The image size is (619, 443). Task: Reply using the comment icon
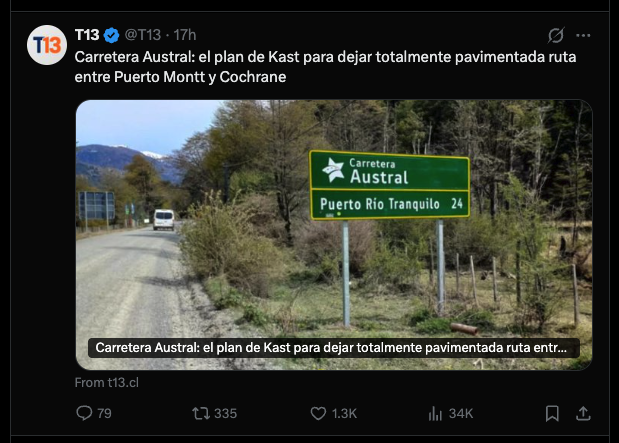(84, 413)
